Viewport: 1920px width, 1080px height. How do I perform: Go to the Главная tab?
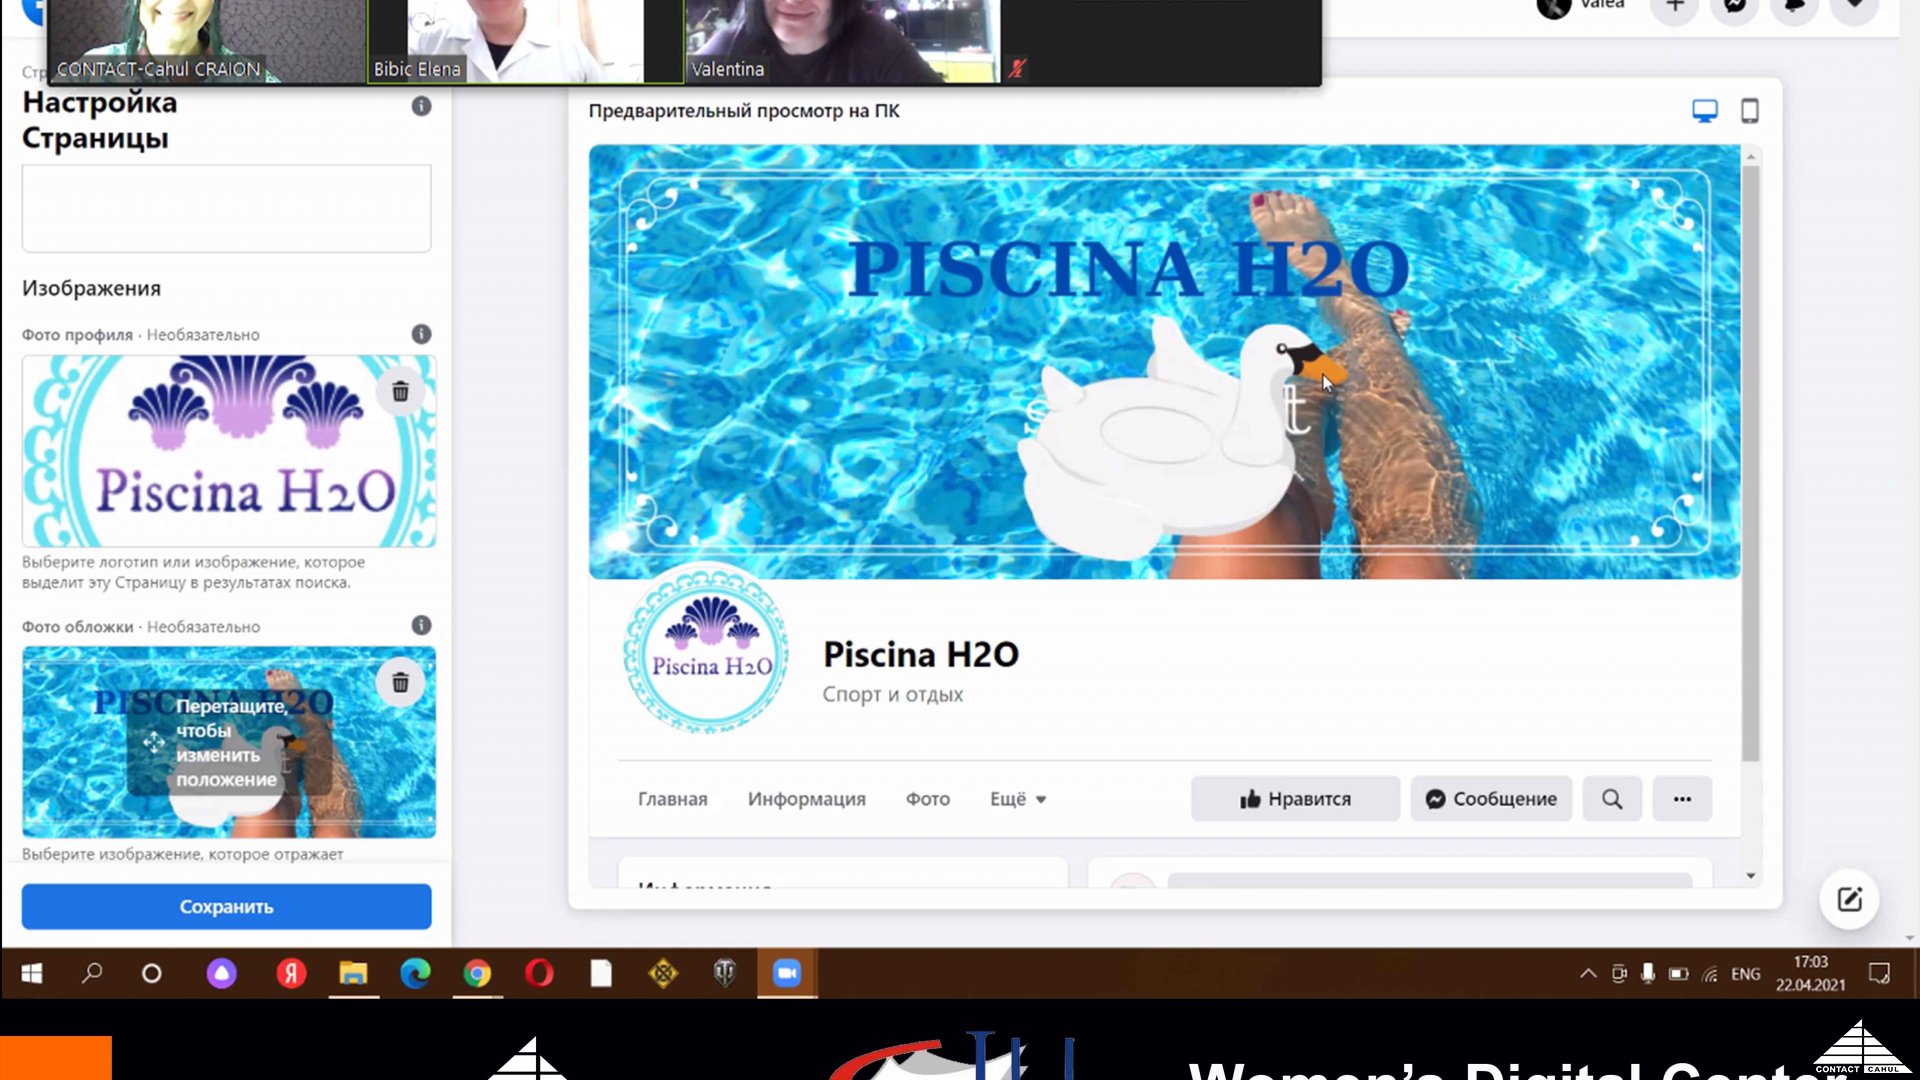coord(672,799)
